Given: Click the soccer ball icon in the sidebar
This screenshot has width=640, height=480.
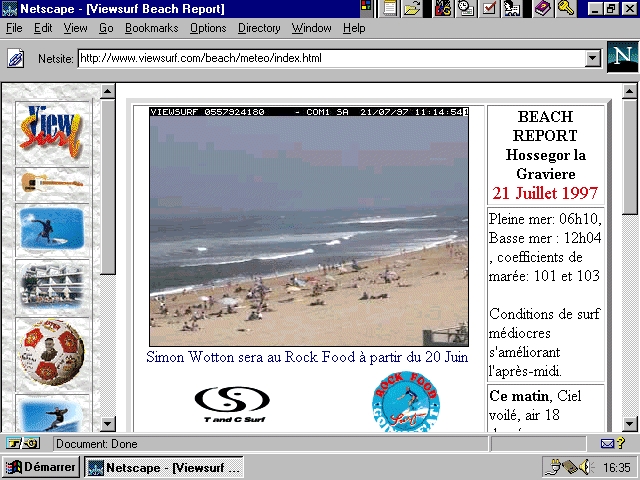Looking at the screenshot, I should [51, 355].
